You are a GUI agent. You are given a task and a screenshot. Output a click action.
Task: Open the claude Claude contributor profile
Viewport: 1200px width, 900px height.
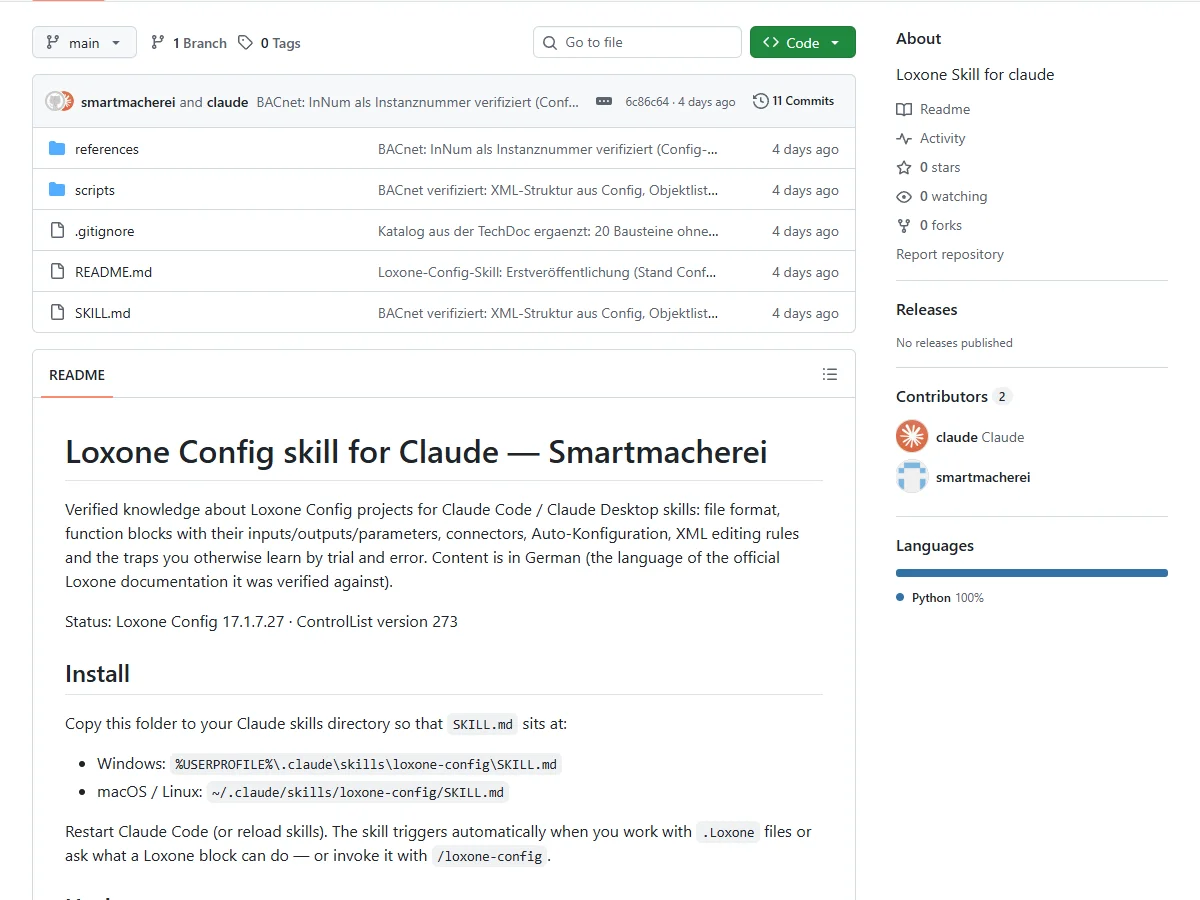[x=980, y=437]
